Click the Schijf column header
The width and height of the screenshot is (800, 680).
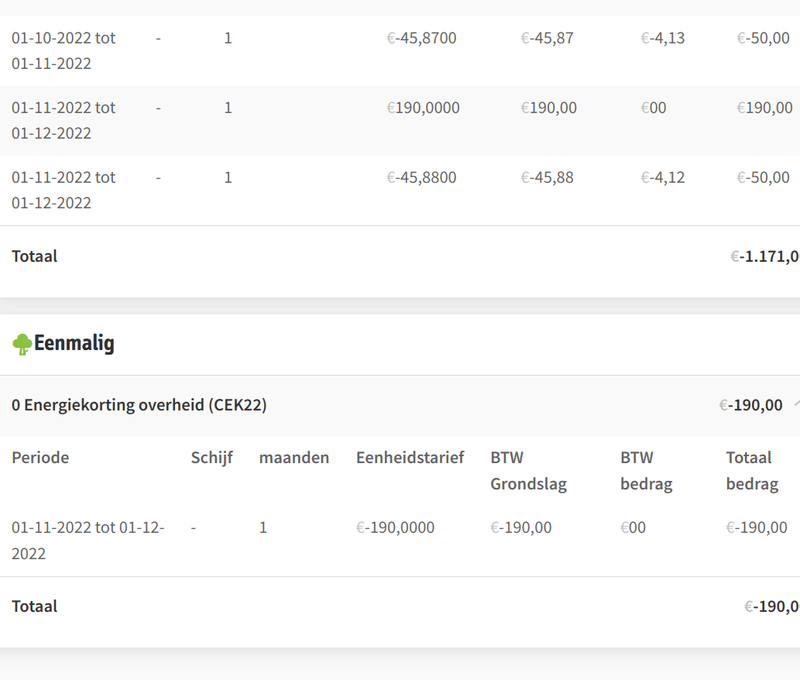click(212, 458)
